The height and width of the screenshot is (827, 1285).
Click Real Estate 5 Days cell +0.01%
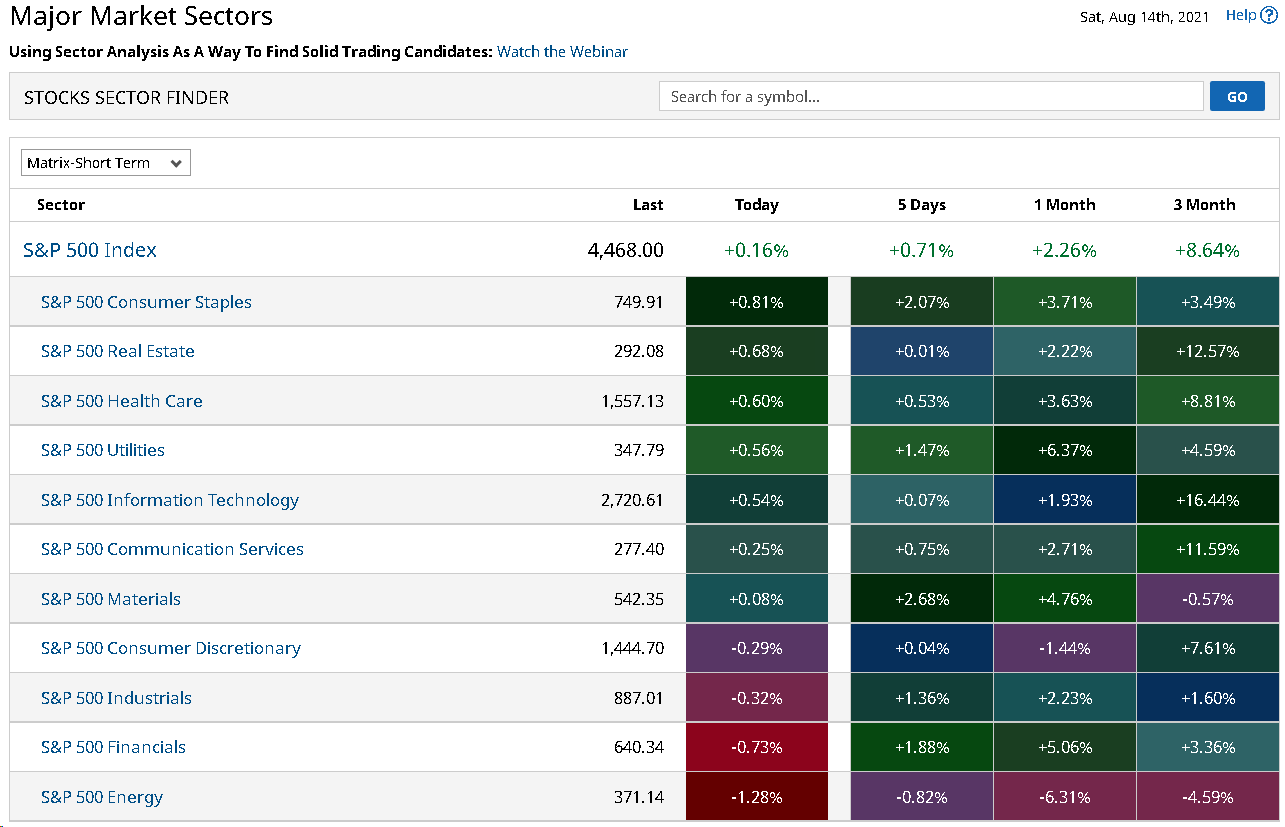click(922, 351)
